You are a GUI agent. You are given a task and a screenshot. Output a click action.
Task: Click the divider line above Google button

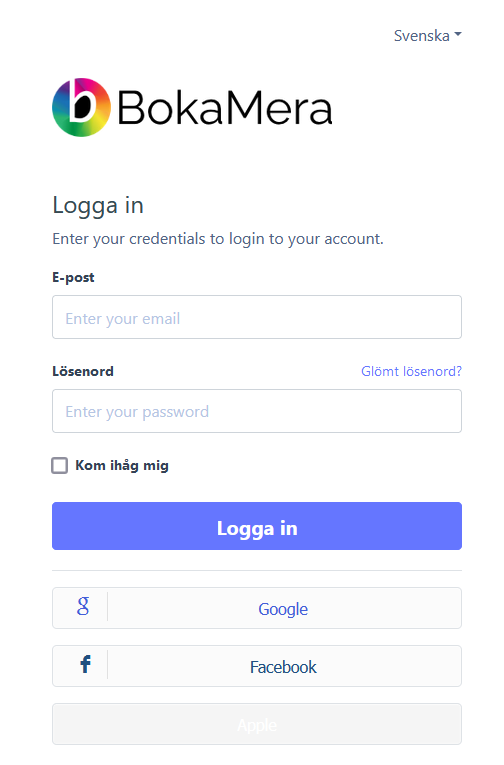click(257, 570)
